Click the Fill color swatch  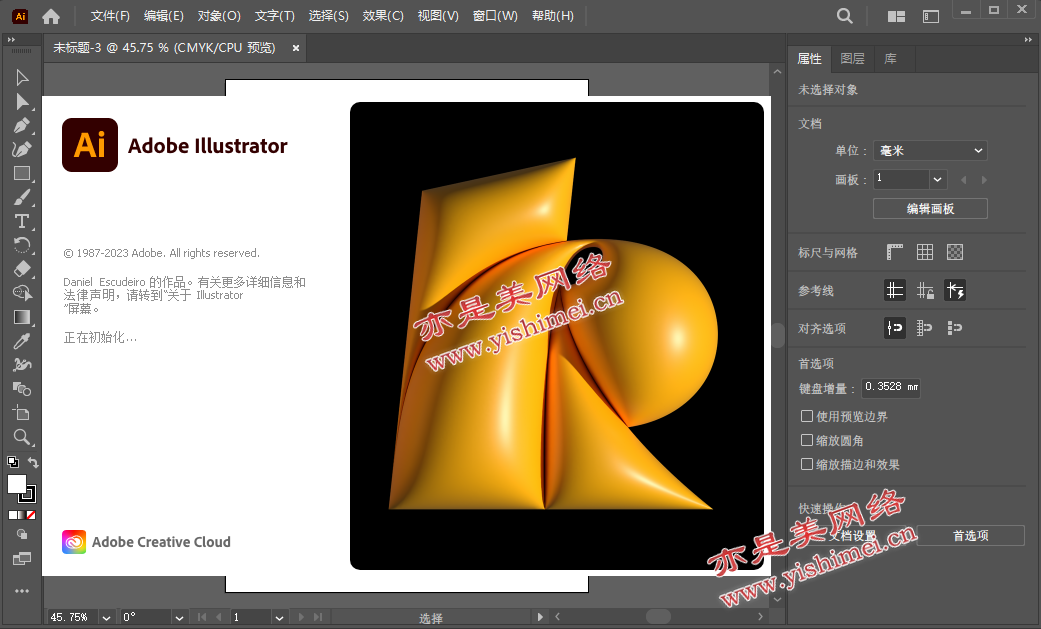(17, 484)
